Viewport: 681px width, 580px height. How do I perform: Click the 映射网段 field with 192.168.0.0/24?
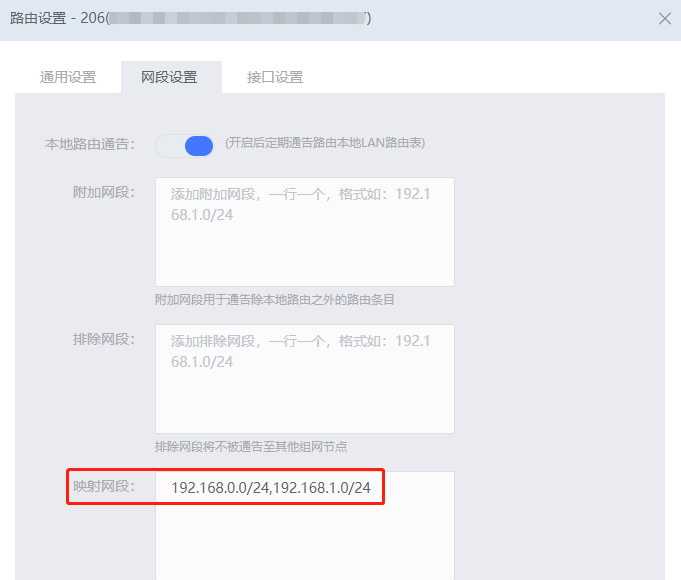coord(305,526)
